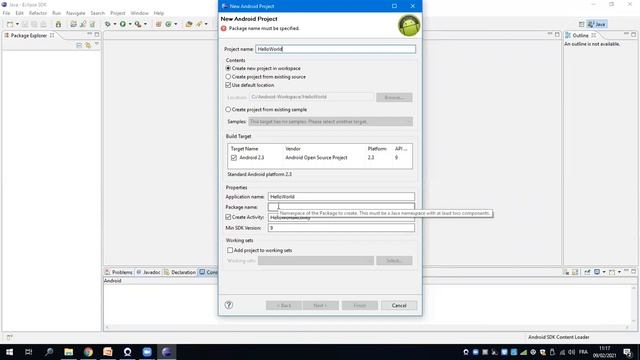This screenshot has height=360, width=640.
Task: Switch to the Problems tab
Action: [x=119, y=272]
